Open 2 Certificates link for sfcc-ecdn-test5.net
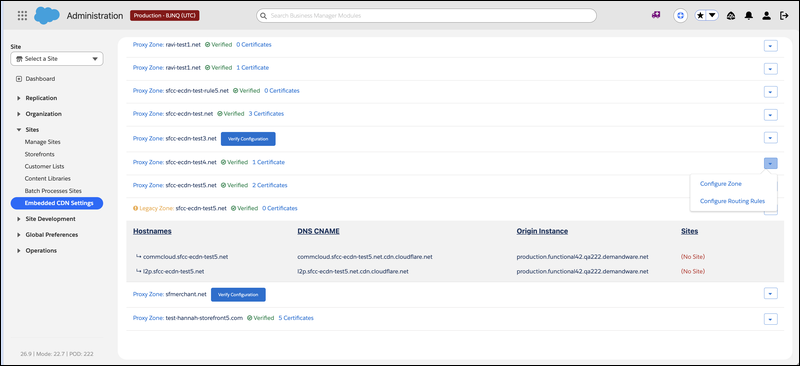The height and width of the screenshot is (366, 800). click(x=269, y=185)
